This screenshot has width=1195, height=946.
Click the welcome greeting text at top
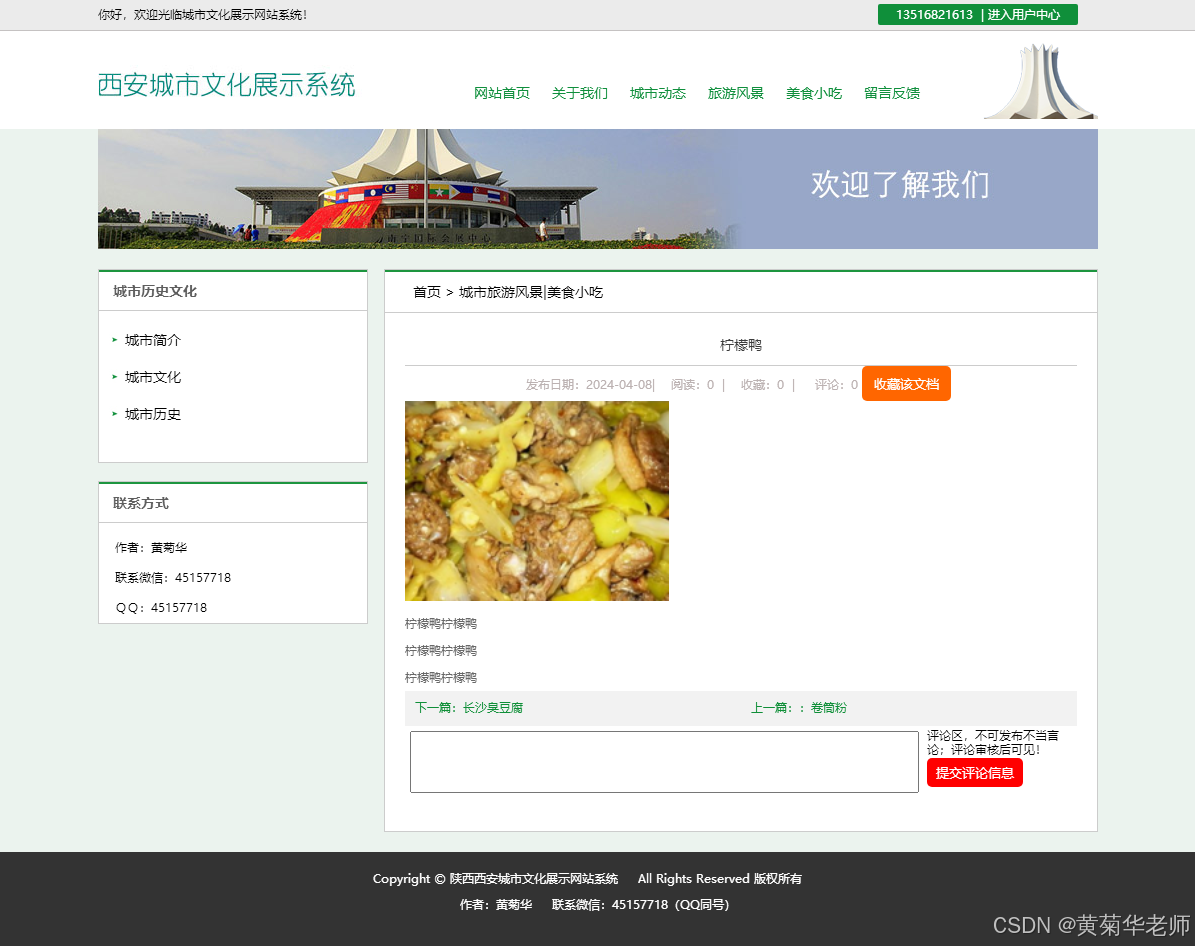pos(203,14)
